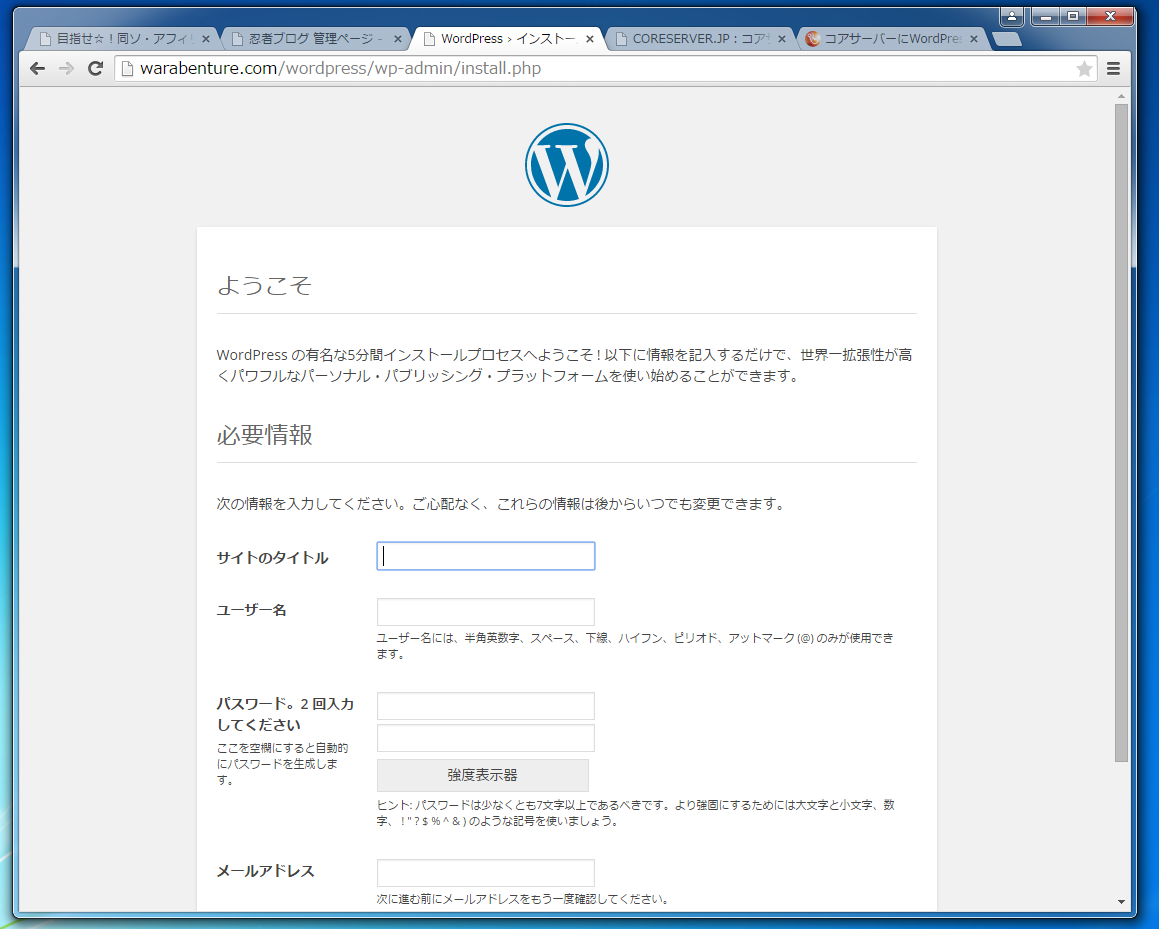Click the ユーザー名 input field
The height and width of the screenshot is (929, 1159).
(x=486, y=612)
